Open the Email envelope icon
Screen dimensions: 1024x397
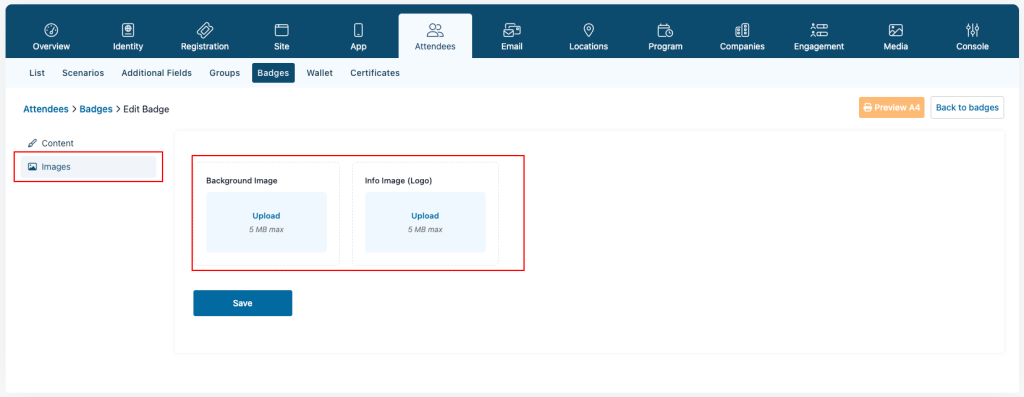[511, 30]
